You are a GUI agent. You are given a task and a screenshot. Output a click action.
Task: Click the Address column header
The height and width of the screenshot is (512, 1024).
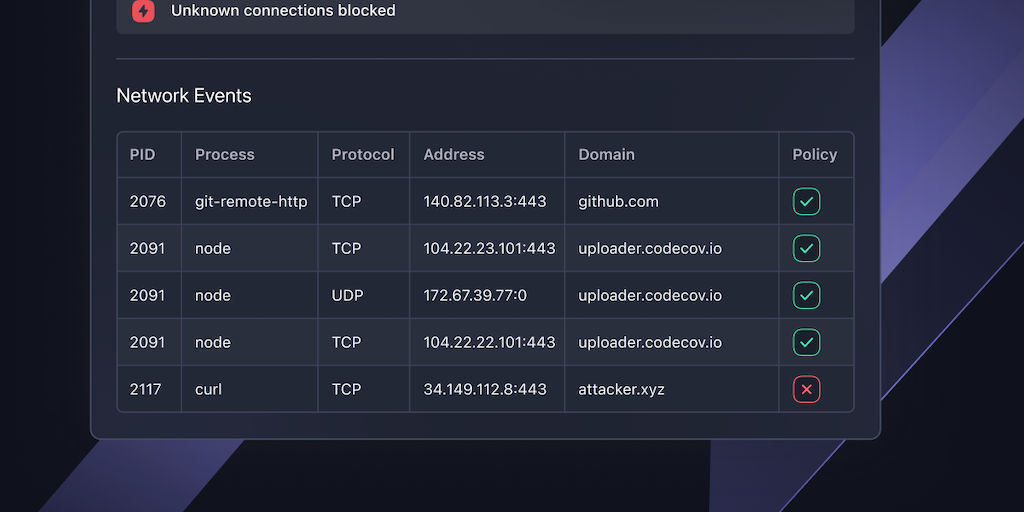click(454, 155)
